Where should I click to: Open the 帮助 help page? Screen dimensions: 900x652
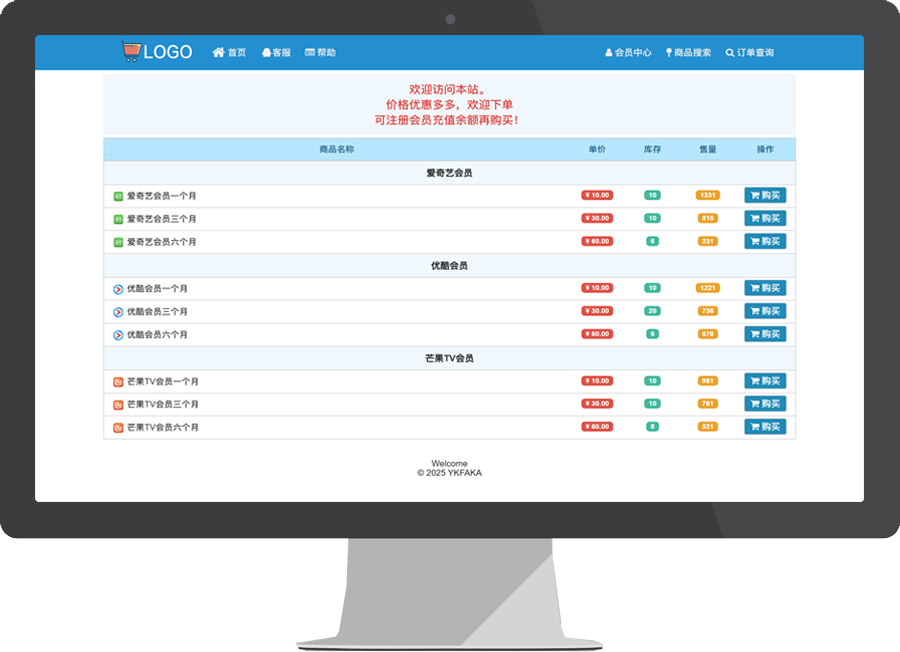320,53
